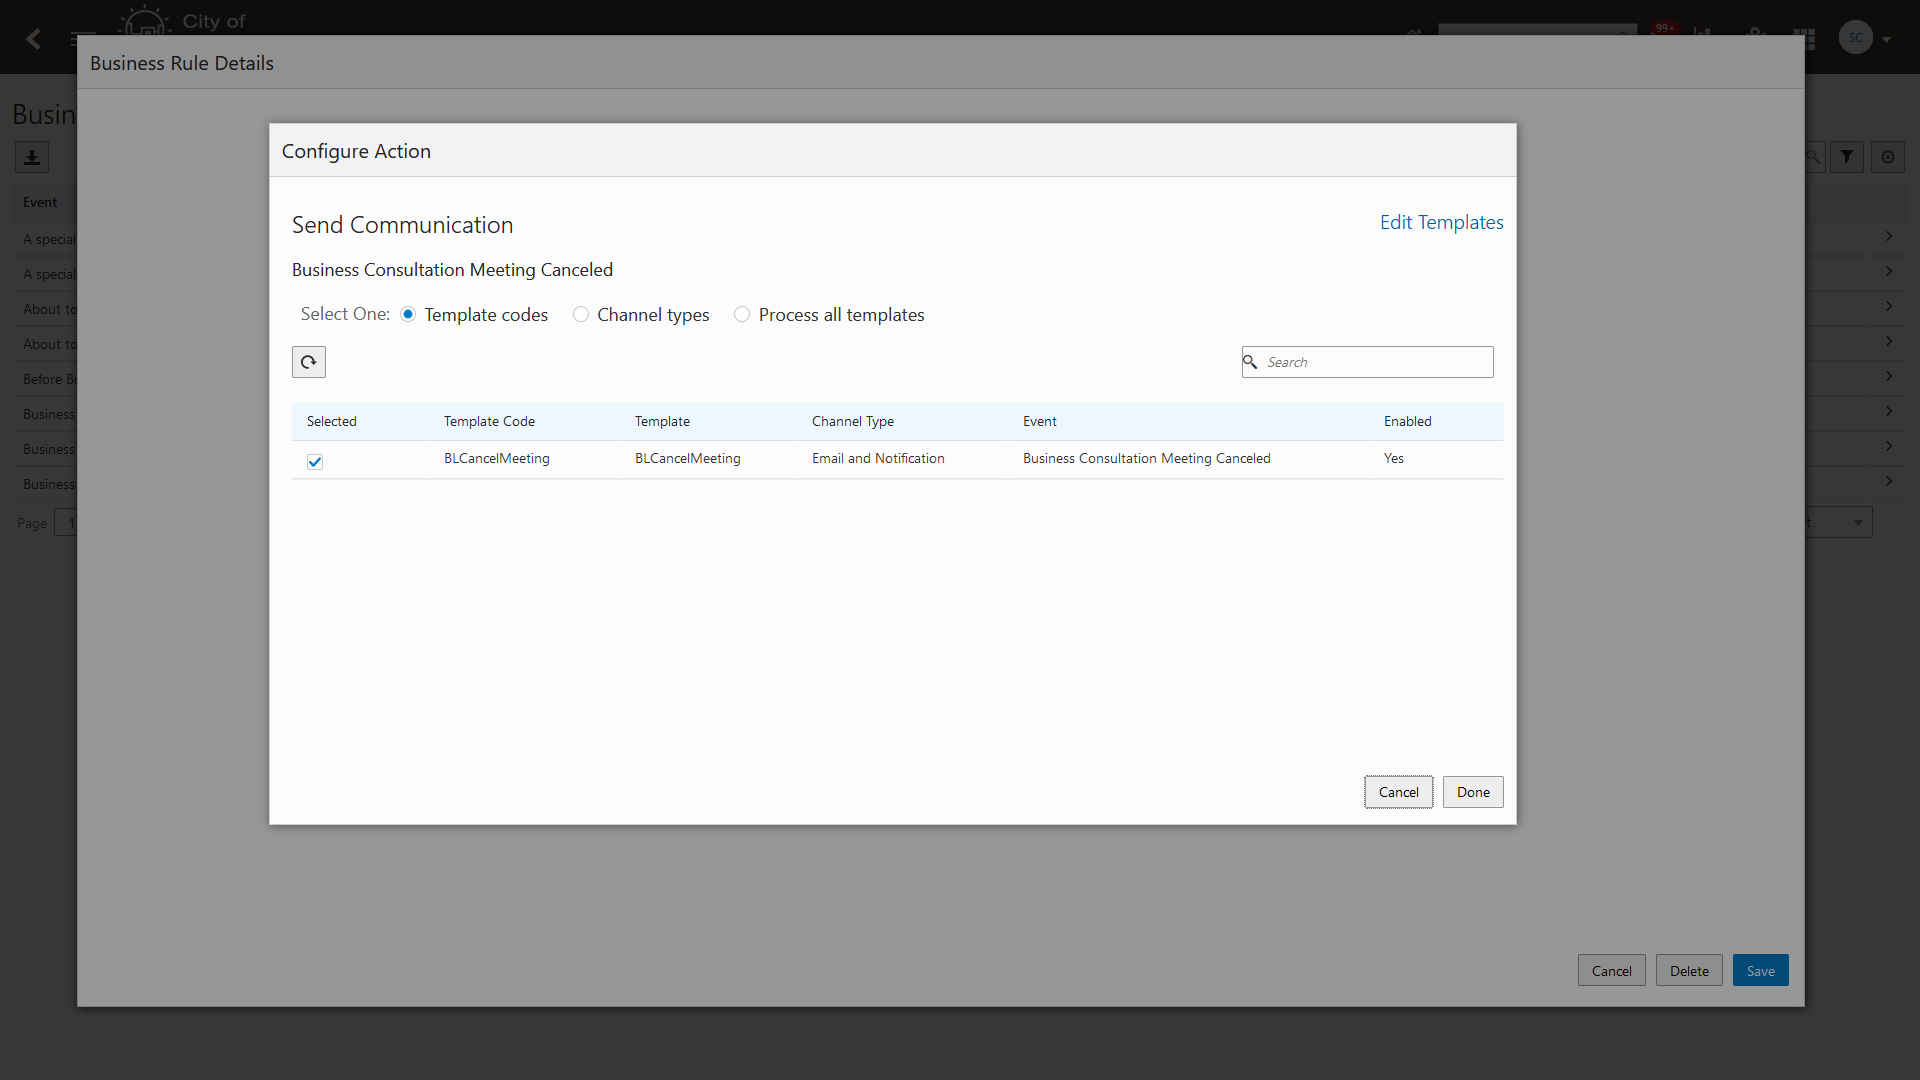Screen dimensions: 1920x1080
Task: Click the refresh icon above the template table
Action: click(308, 362)
